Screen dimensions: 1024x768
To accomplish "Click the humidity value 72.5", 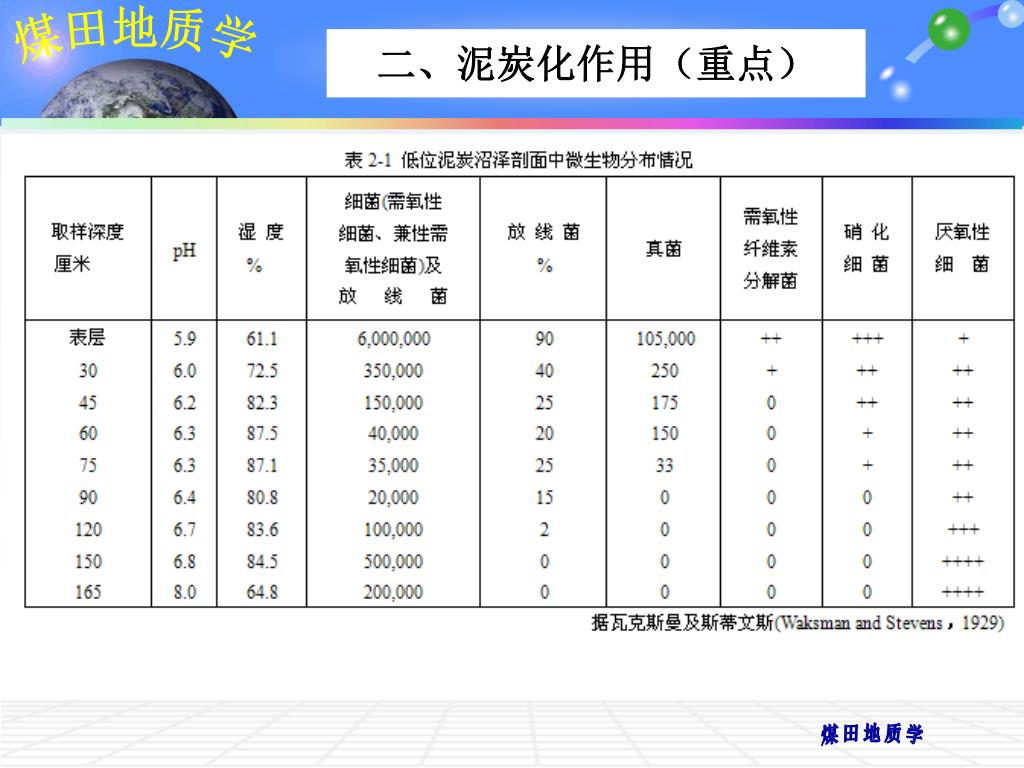I will (x=262, y=371).
